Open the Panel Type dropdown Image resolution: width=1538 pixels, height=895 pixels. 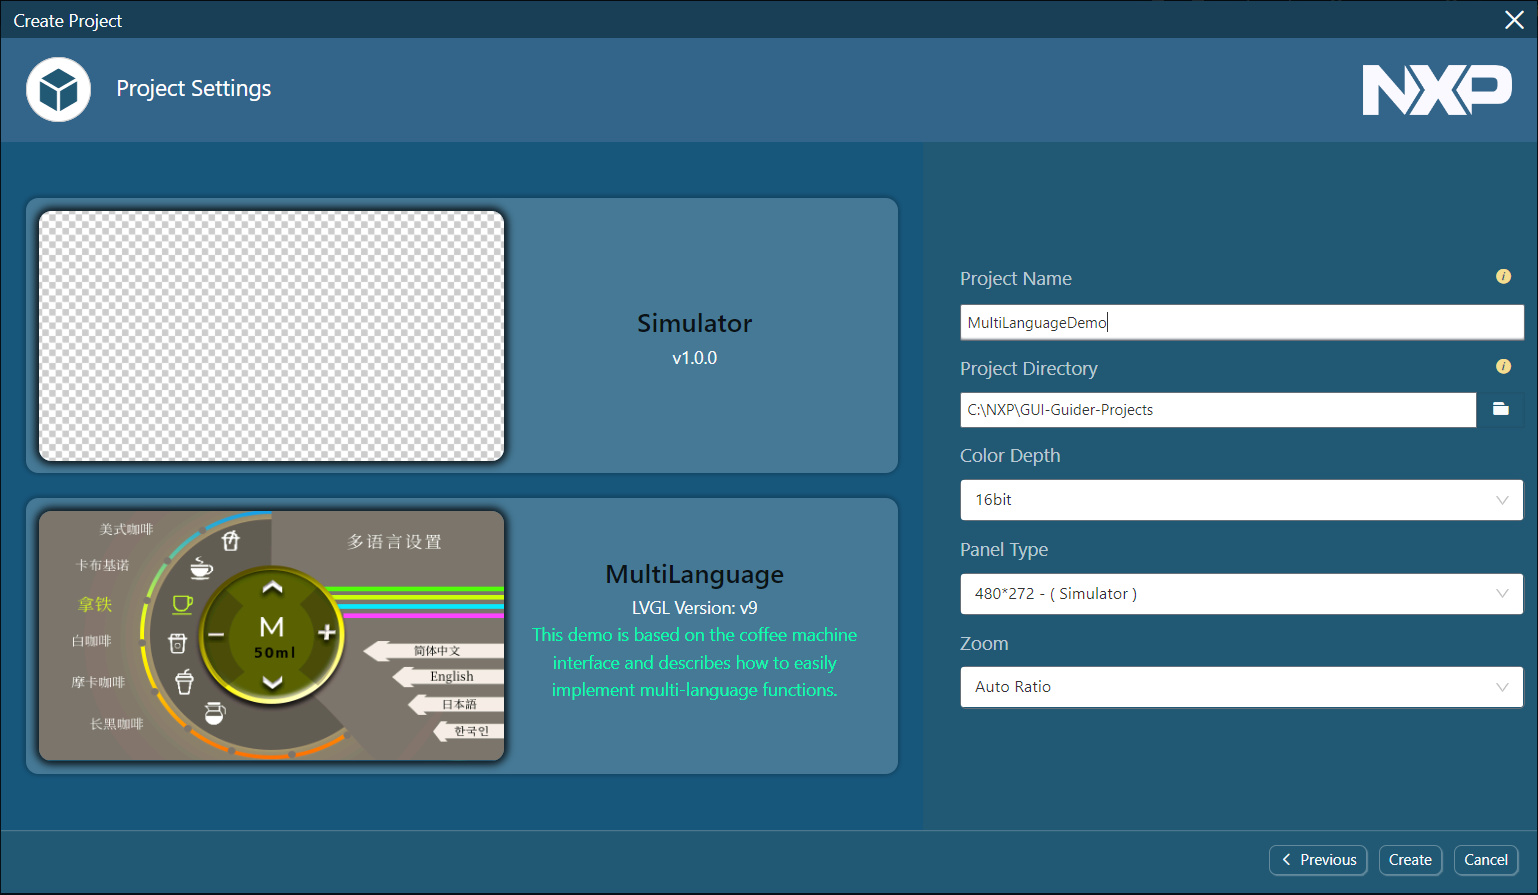(x=1240, y=594)
